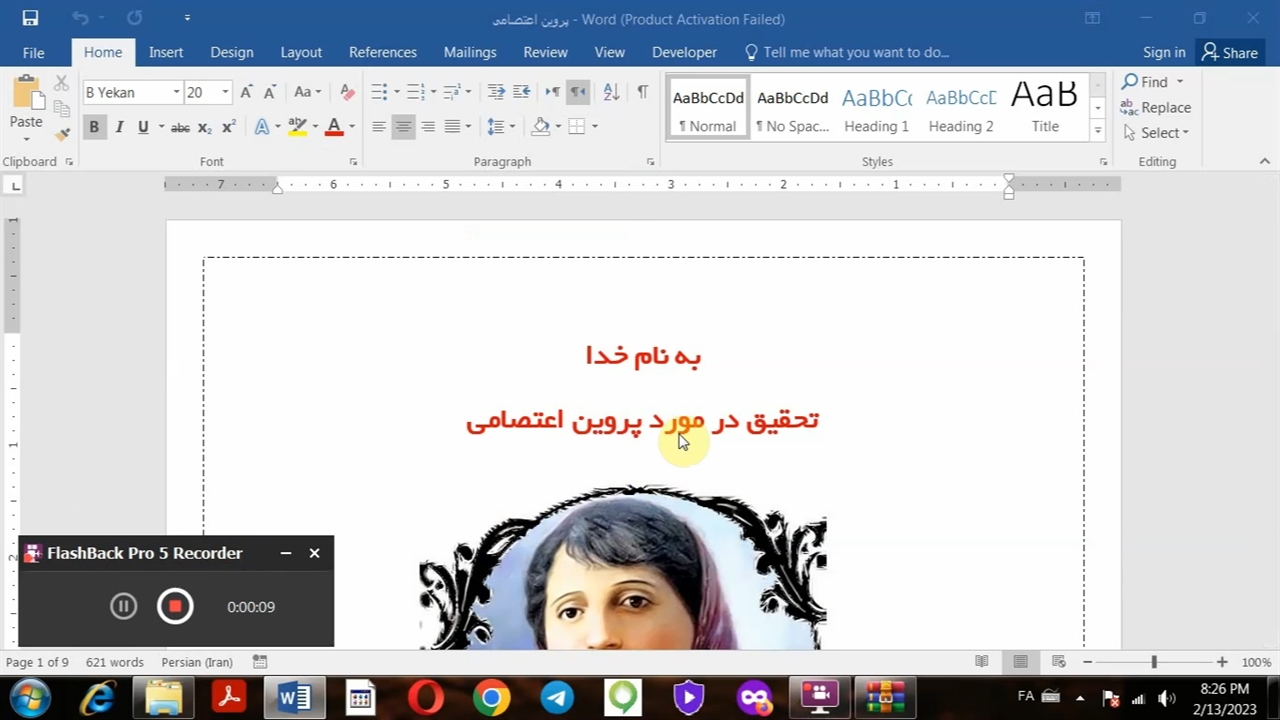The image size is (1280, 720).
Task: Toggle Bold formatting button
Action: coord(94,127)
